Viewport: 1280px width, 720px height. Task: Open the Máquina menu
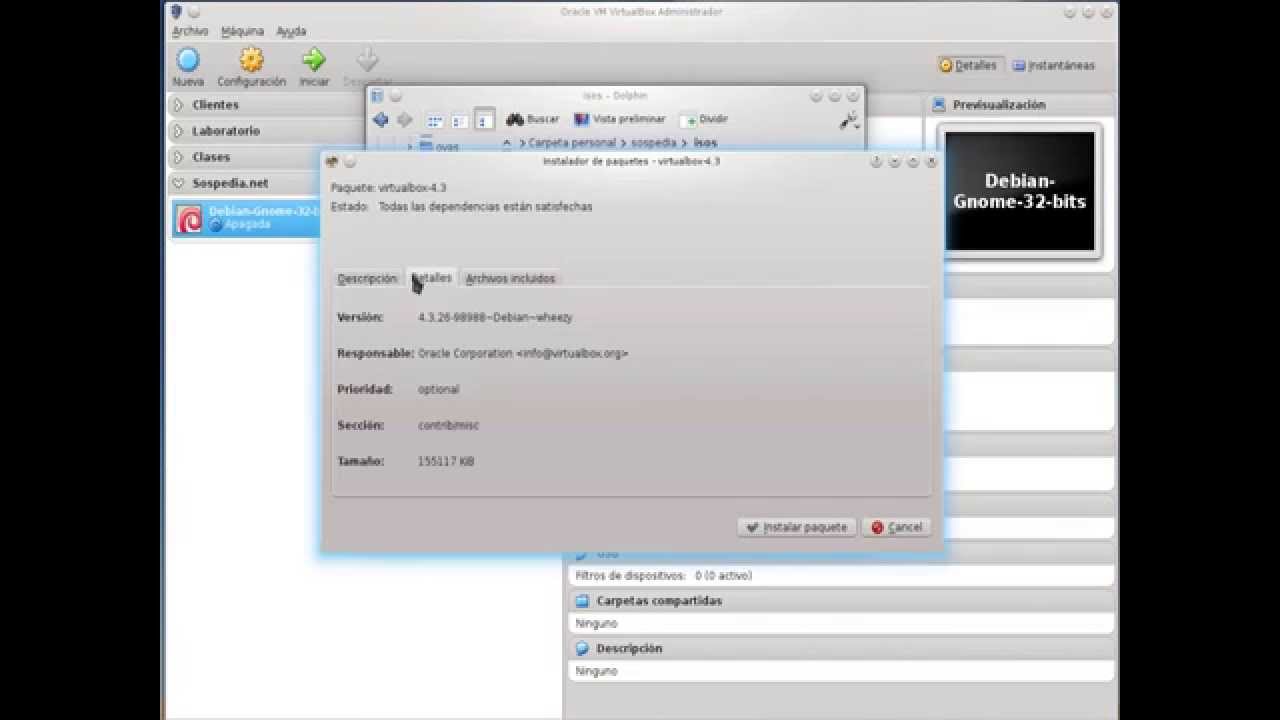click(x=242, y=32)
